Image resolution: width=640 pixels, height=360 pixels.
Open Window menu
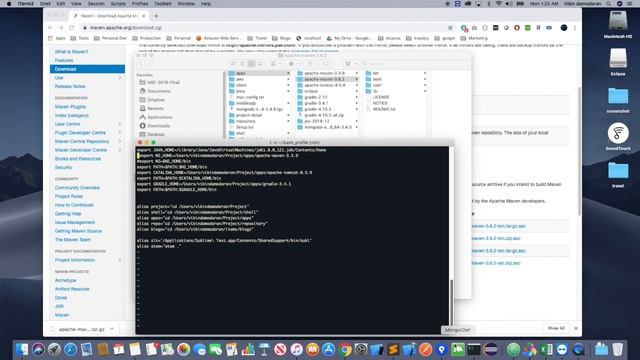[186, 4]
